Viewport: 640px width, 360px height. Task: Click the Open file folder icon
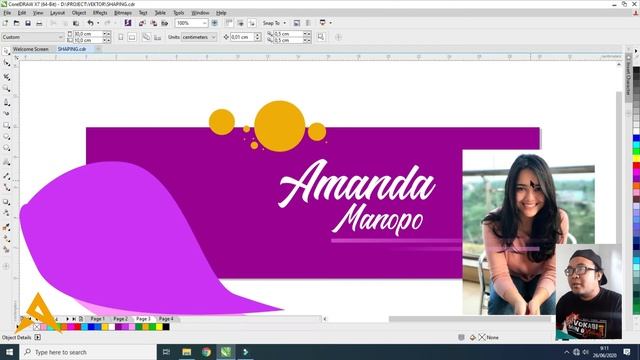pyautogui.click(x=16, y=23)
